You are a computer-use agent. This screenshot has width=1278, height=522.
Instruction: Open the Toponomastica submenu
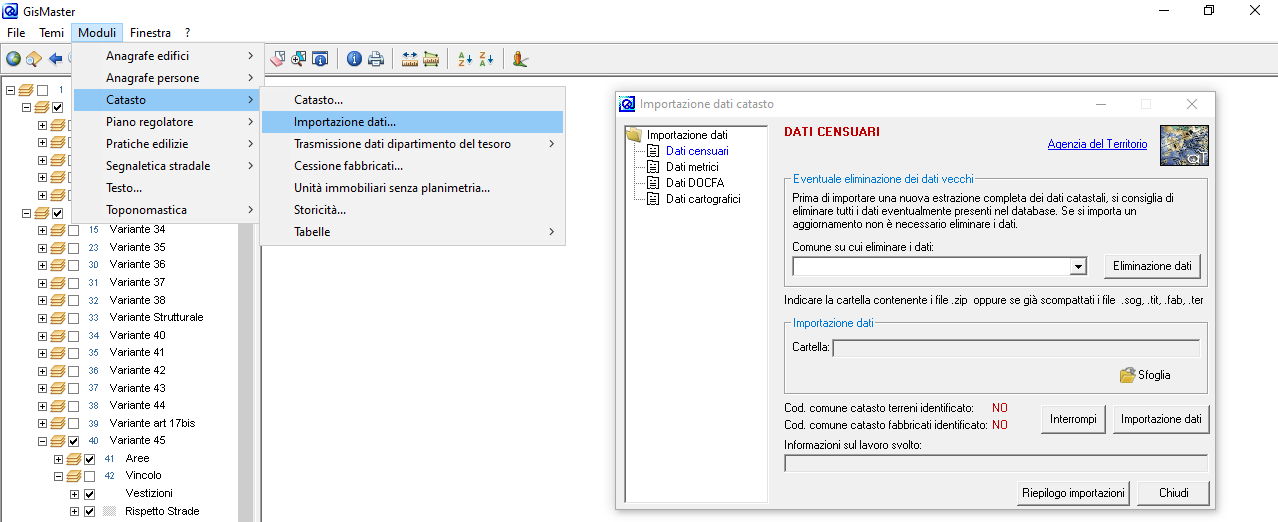pyautogui.click(x=167, y=210)
